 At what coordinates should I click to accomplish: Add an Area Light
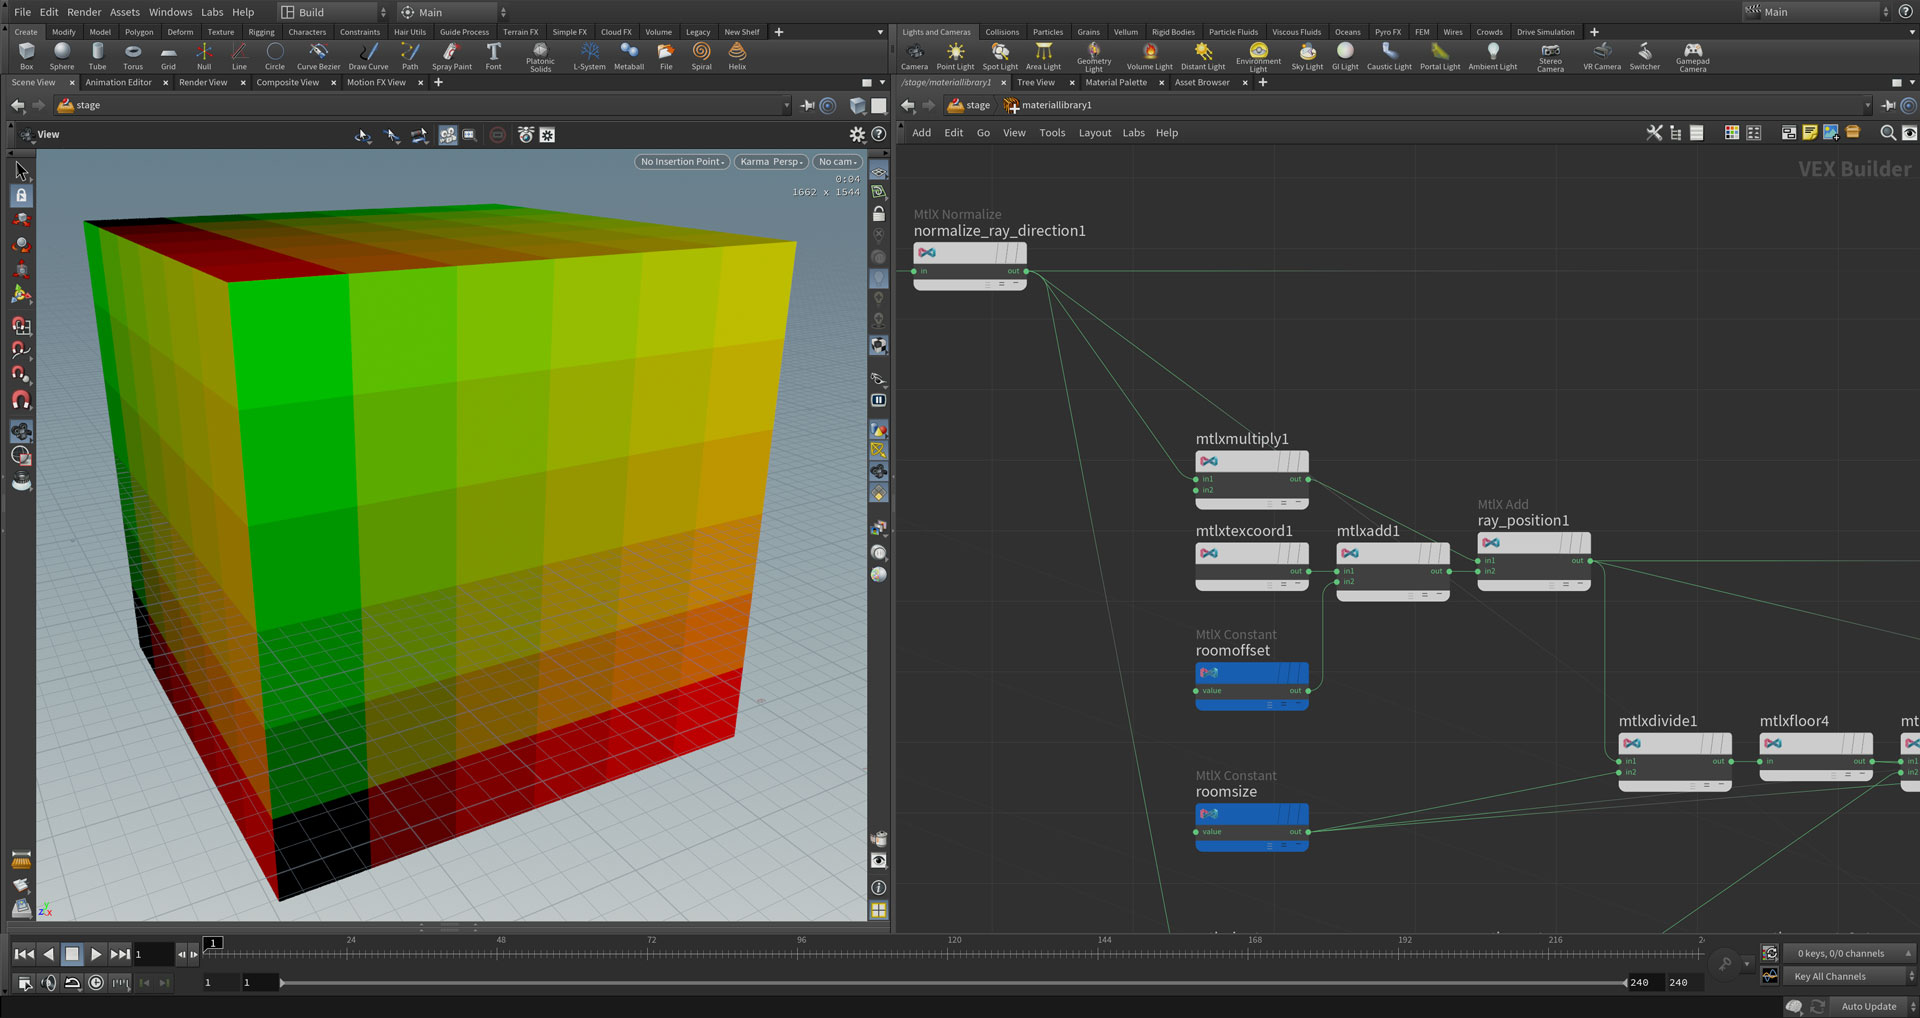tap(1043, 56)
